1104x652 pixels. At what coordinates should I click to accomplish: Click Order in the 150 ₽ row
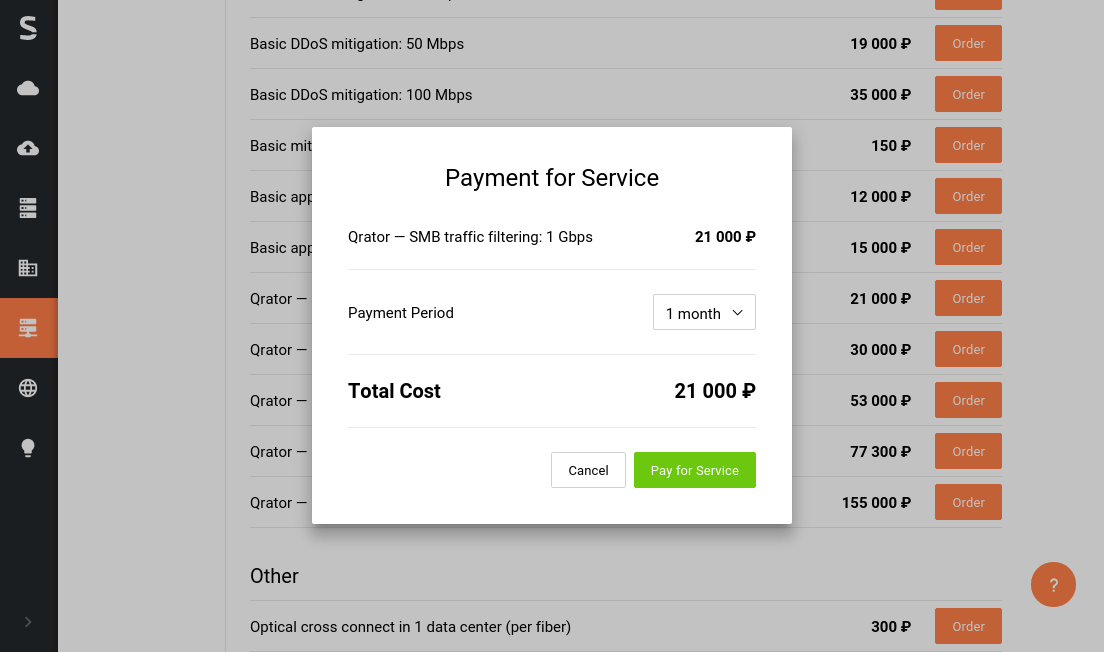tap(968, 145)
